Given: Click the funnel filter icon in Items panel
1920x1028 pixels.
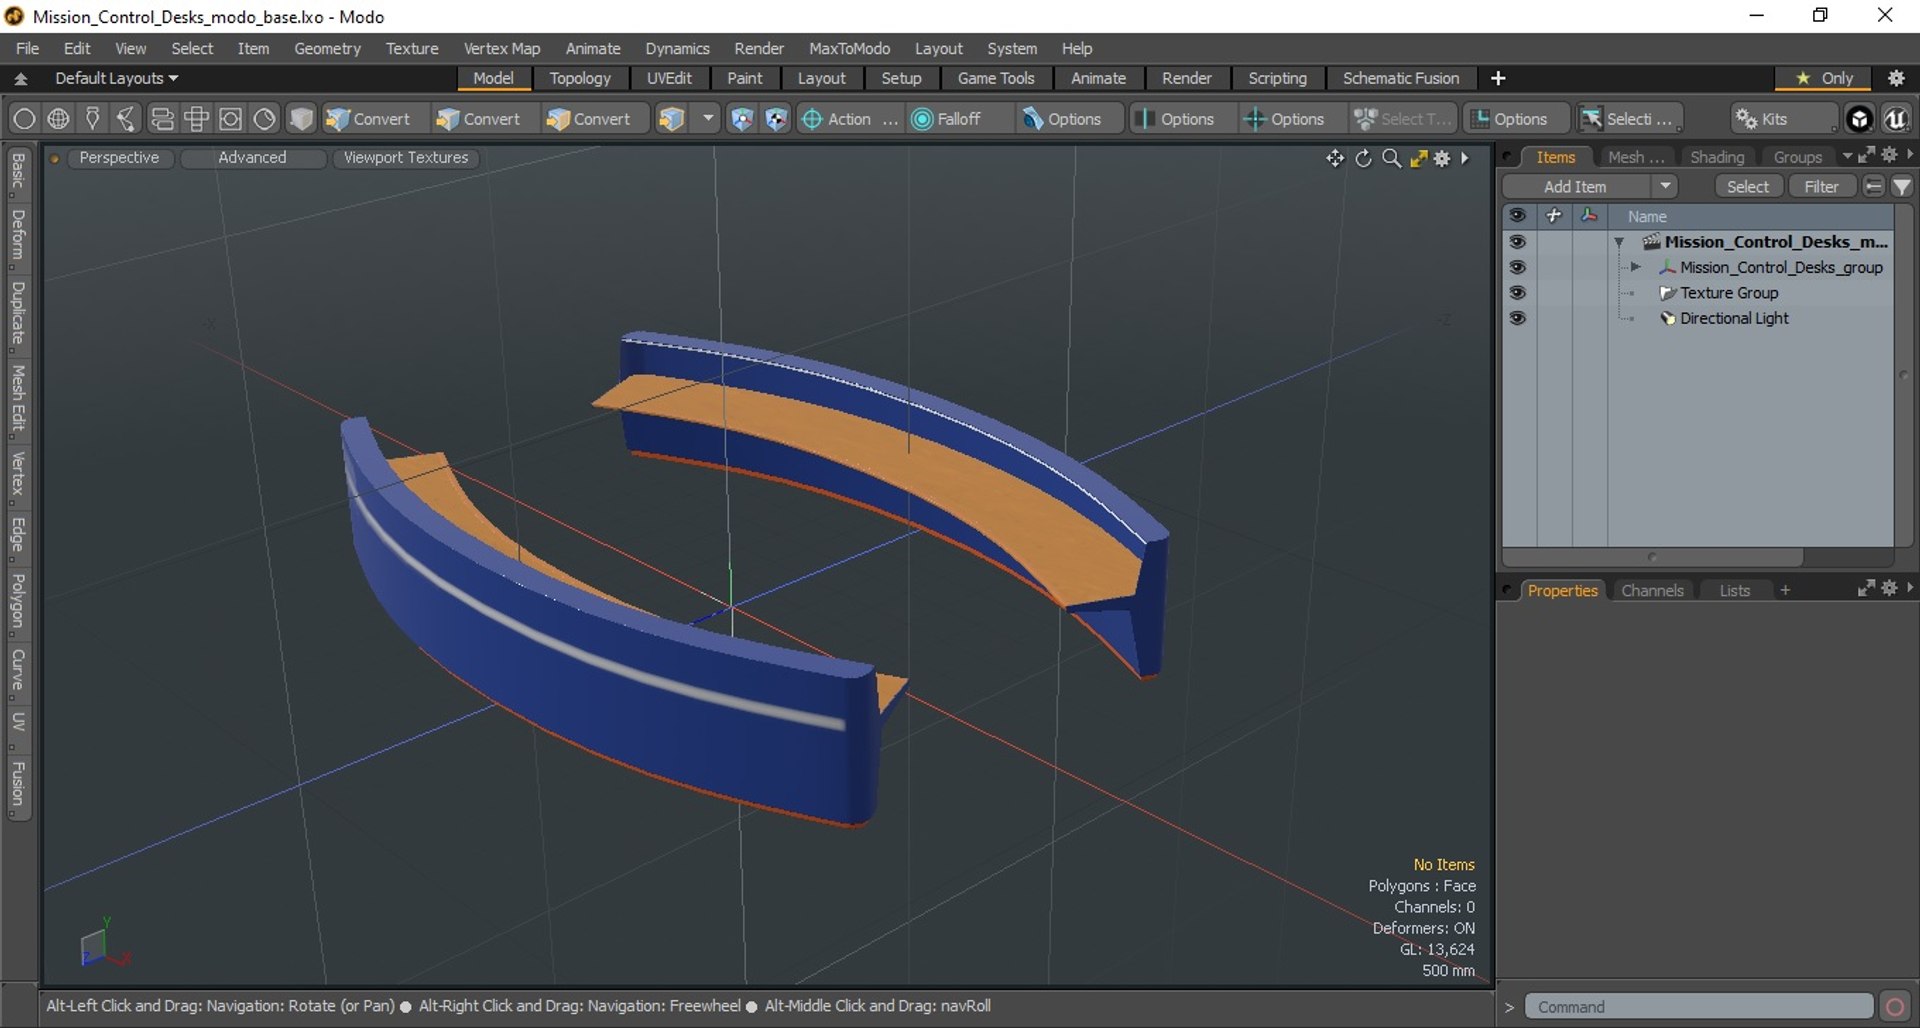Looking at the screenshot, I should tap(1902, 187).
